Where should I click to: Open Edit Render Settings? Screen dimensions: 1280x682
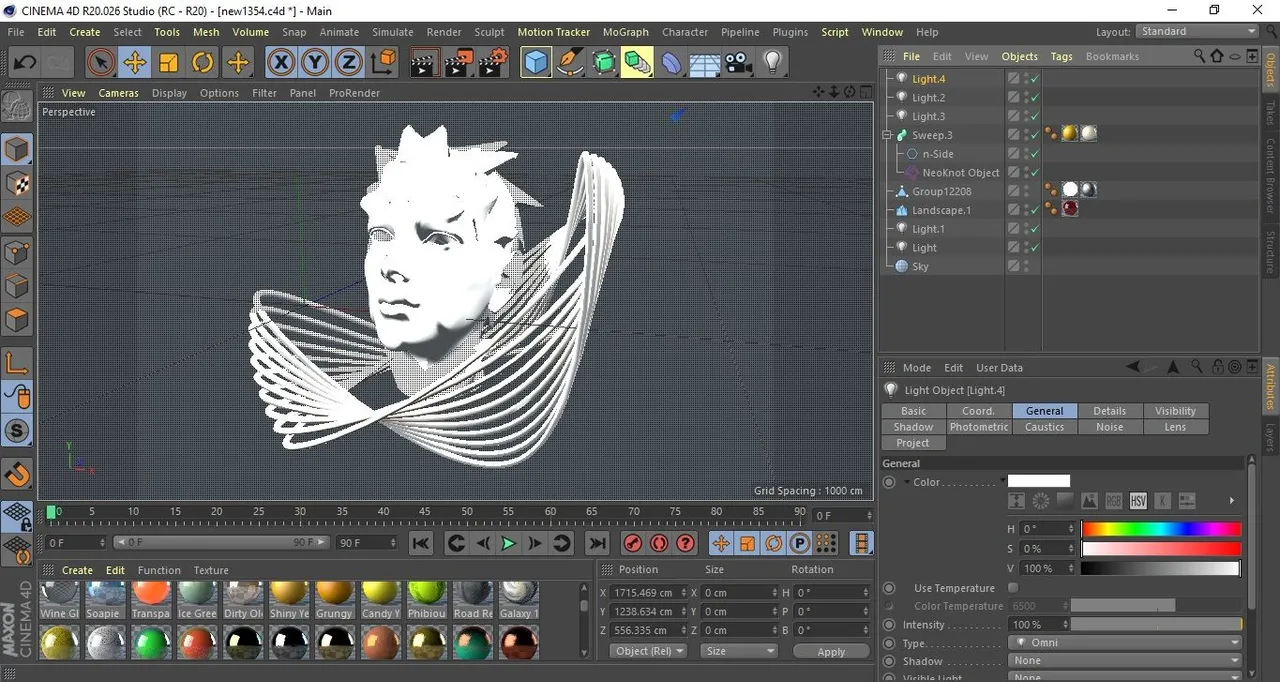pos(492,63)
